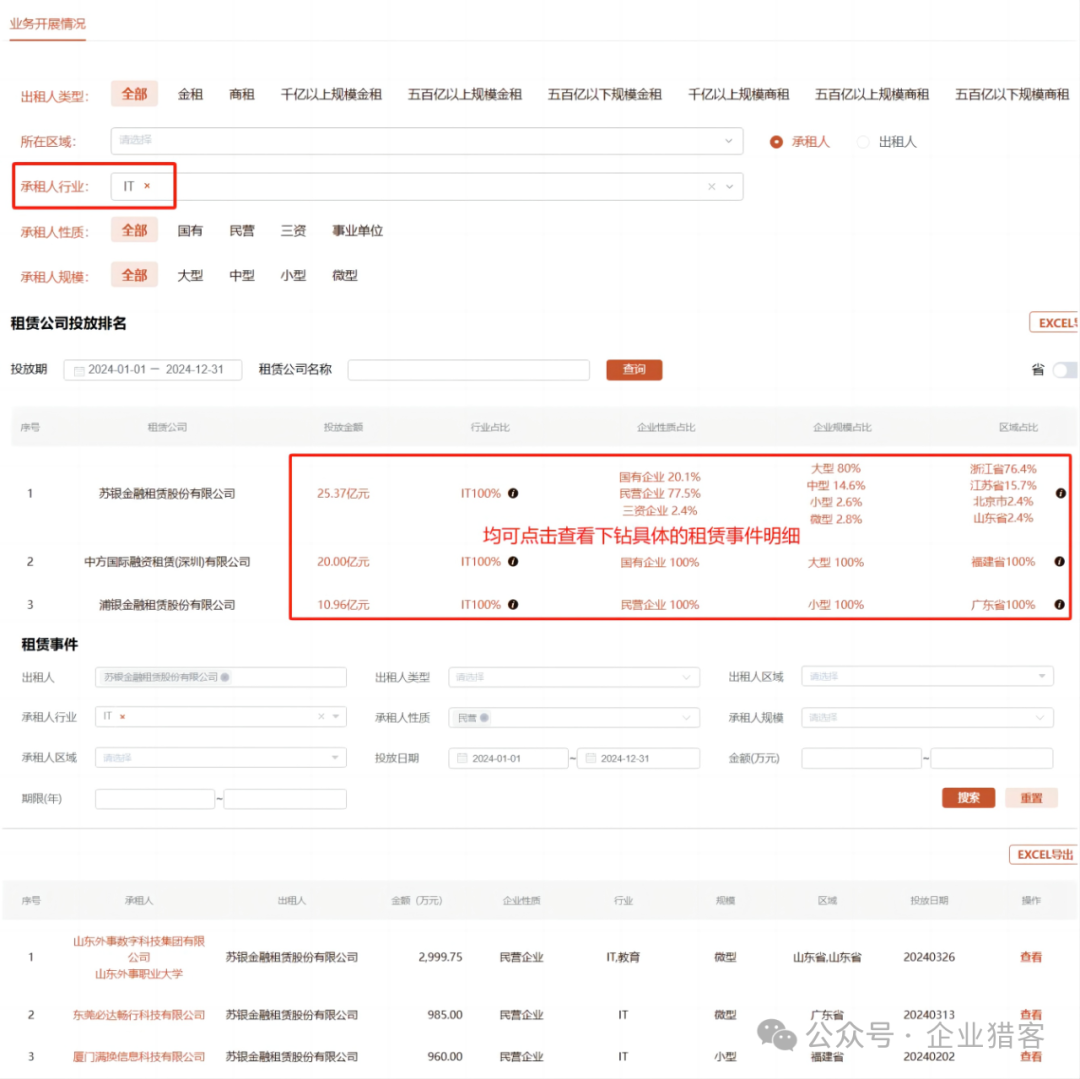Click 金额(万元) minimum input field

coord(861,758)
